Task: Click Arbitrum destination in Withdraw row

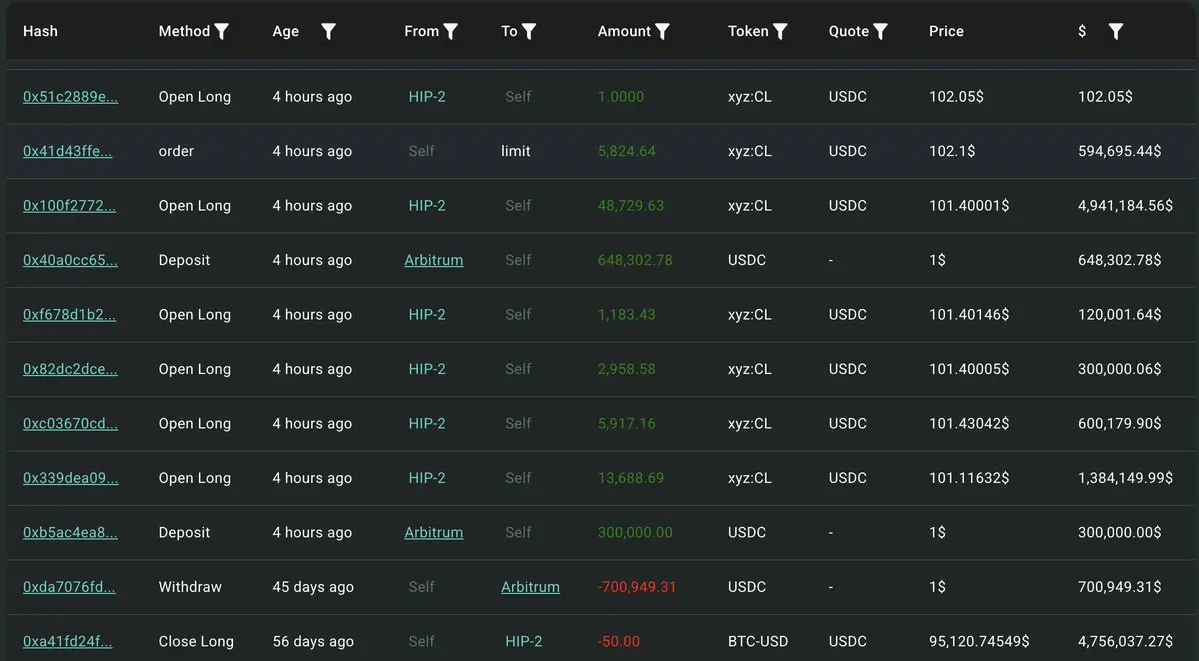Action: tap(530, 587)
